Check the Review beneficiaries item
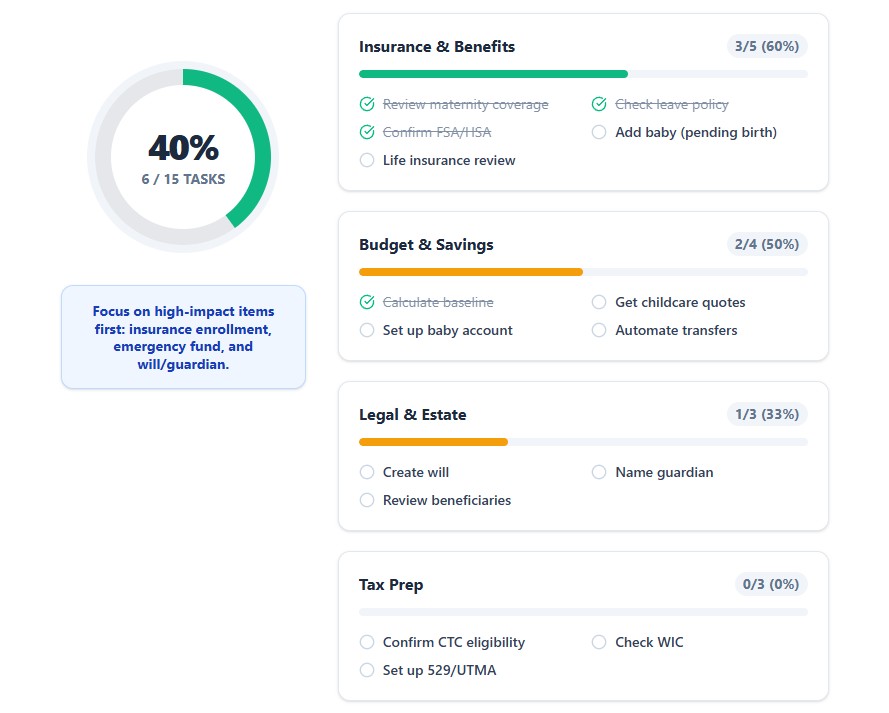This screenshot has width=889, height=713. 367,500
